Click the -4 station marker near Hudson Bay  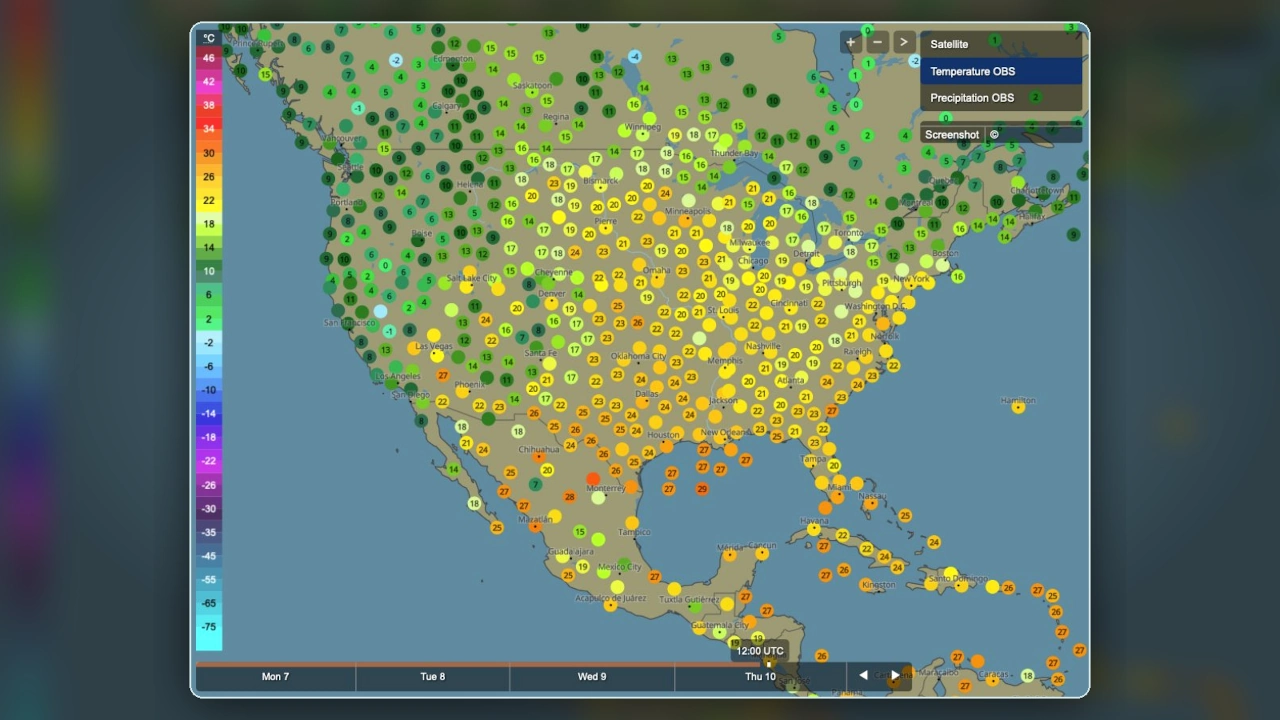coord(635,57)
